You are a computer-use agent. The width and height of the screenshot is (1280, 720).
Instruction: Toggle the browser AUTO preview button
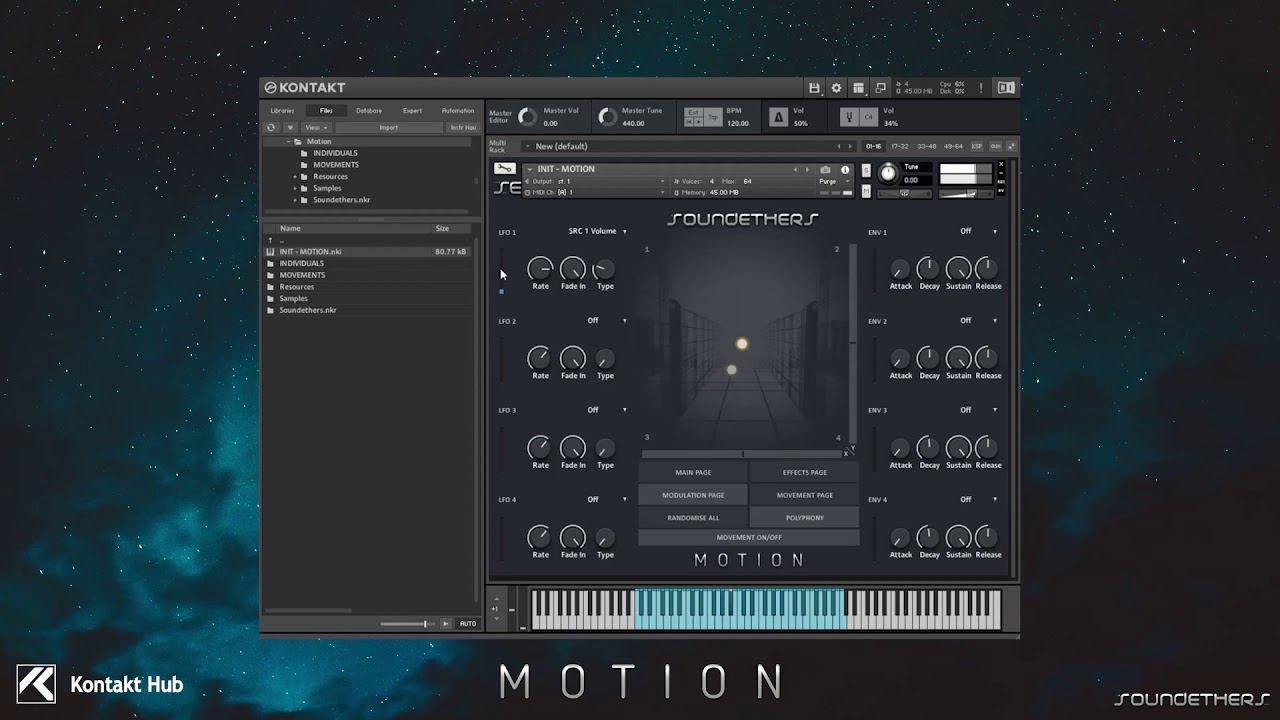coord(467,623)
